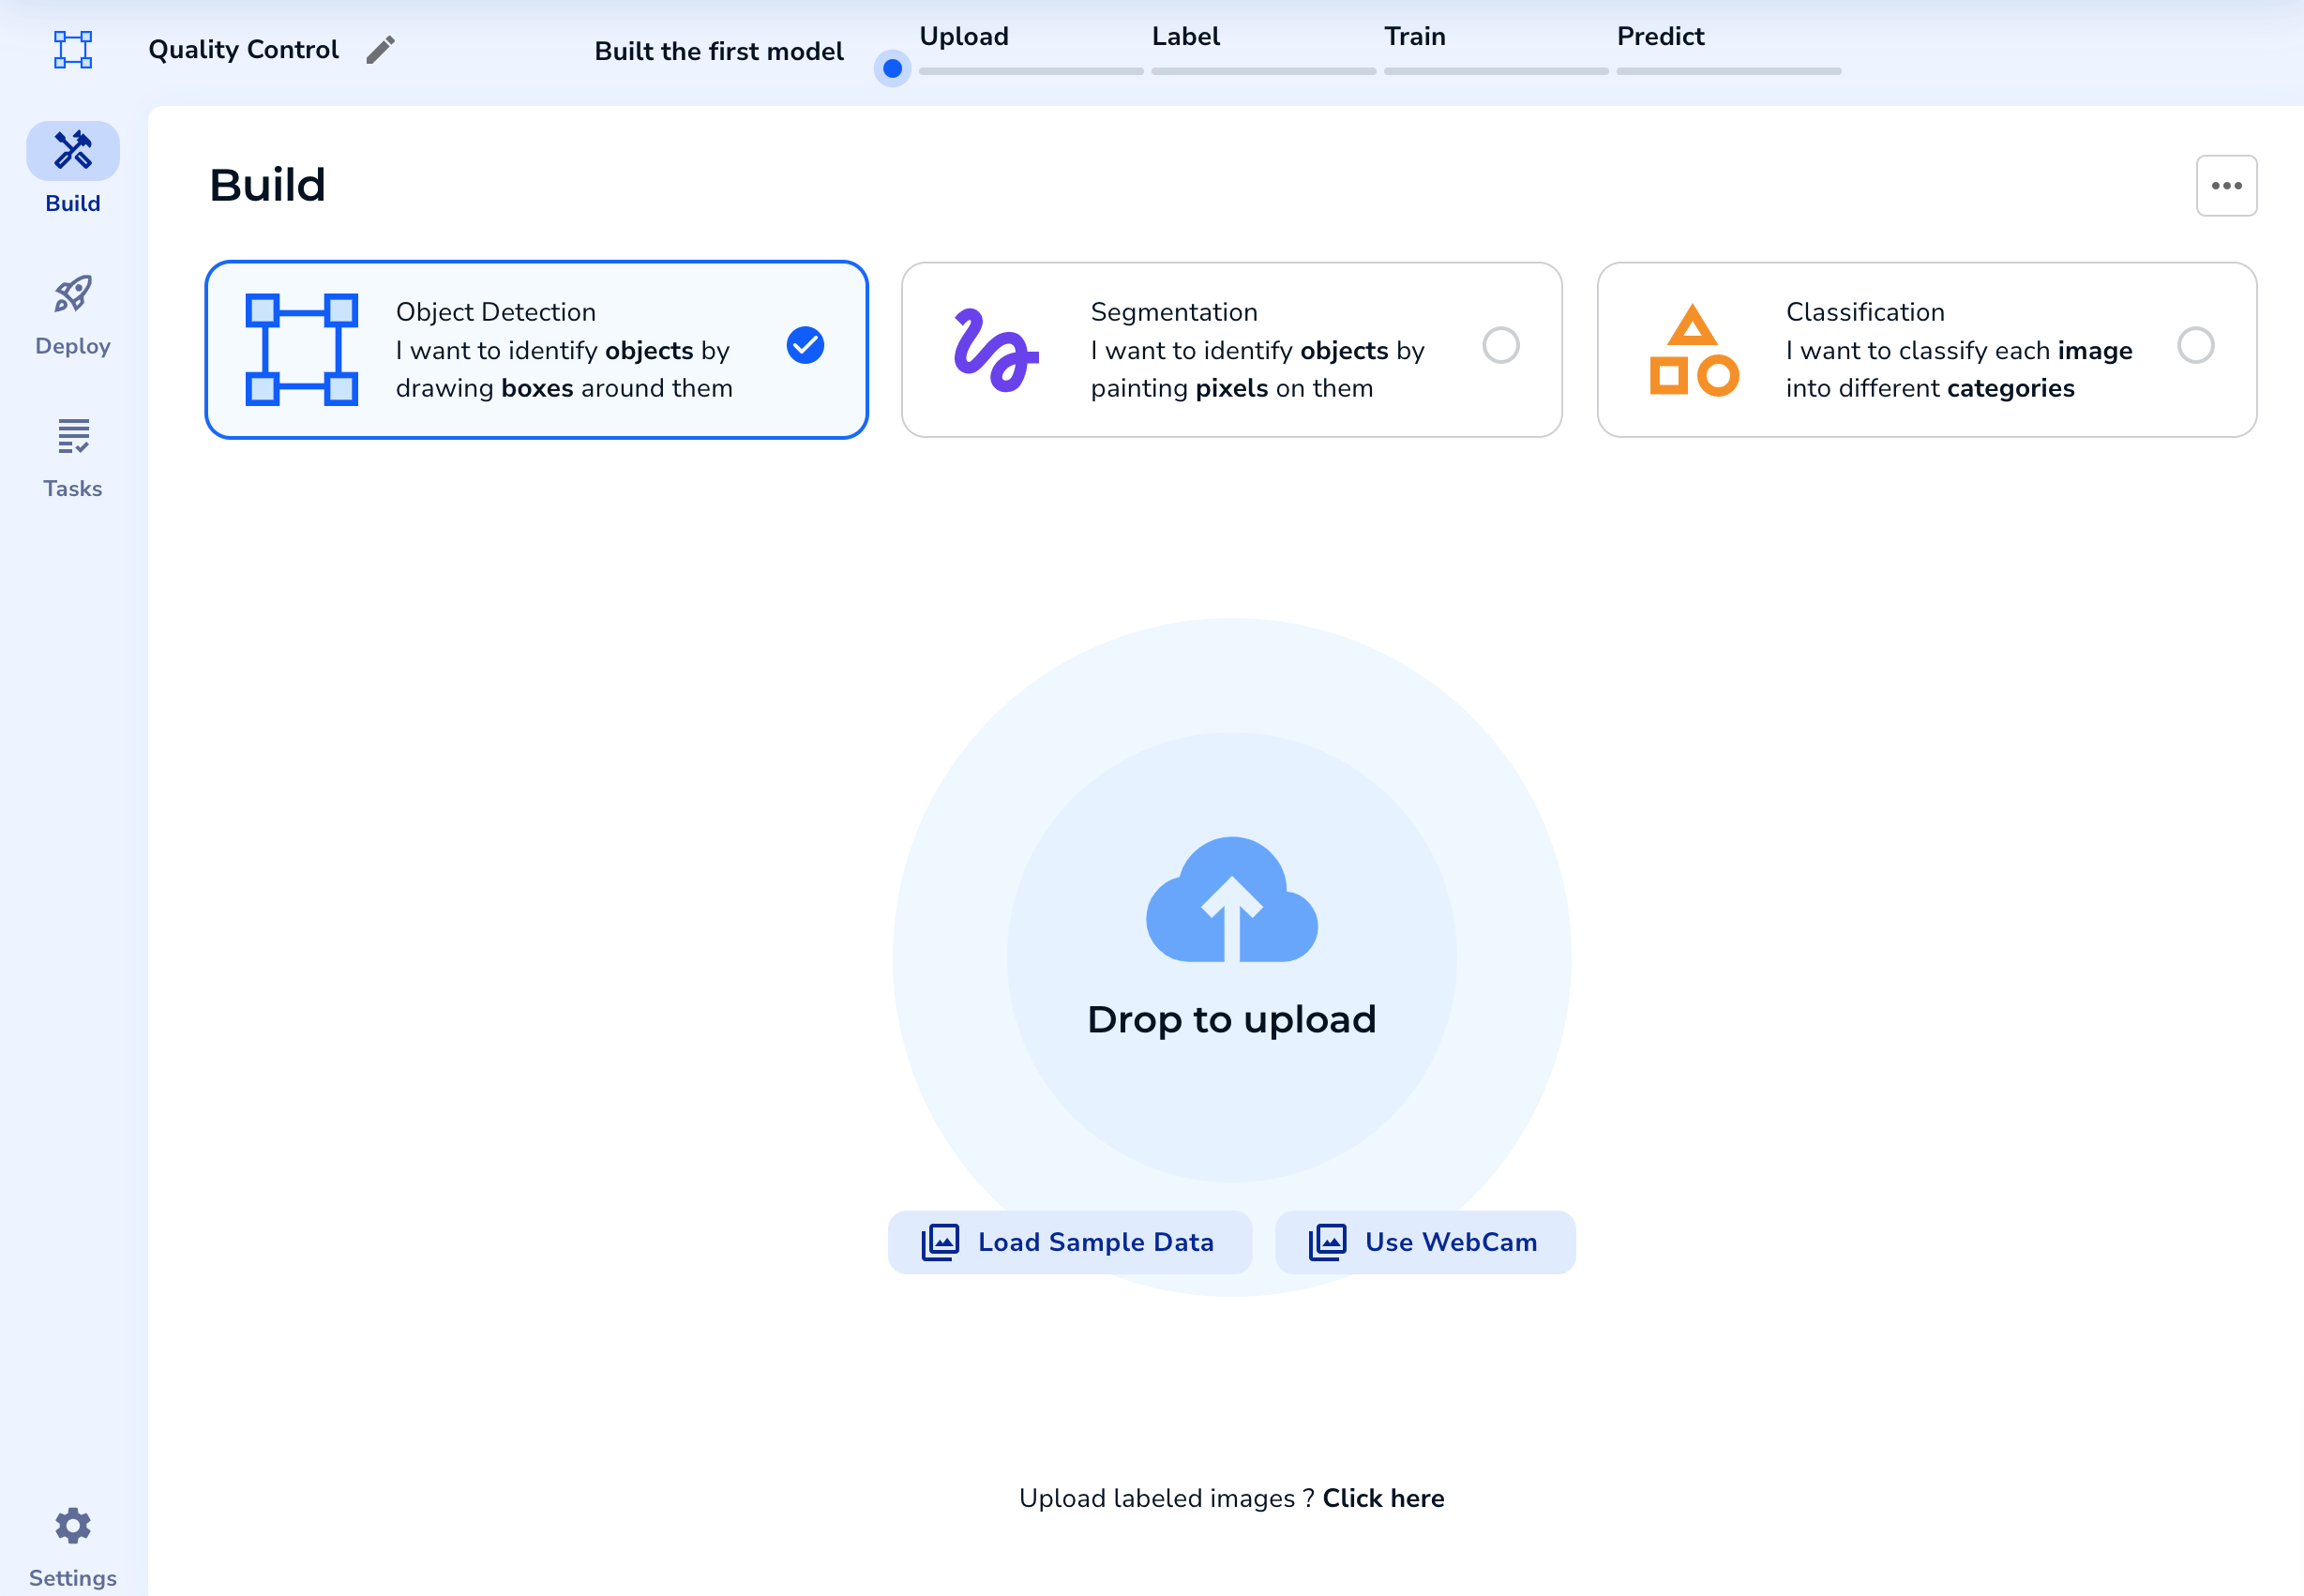Click the cloud upload icon
This screenshot has height=1596, width=2304.
point(1231,899)
